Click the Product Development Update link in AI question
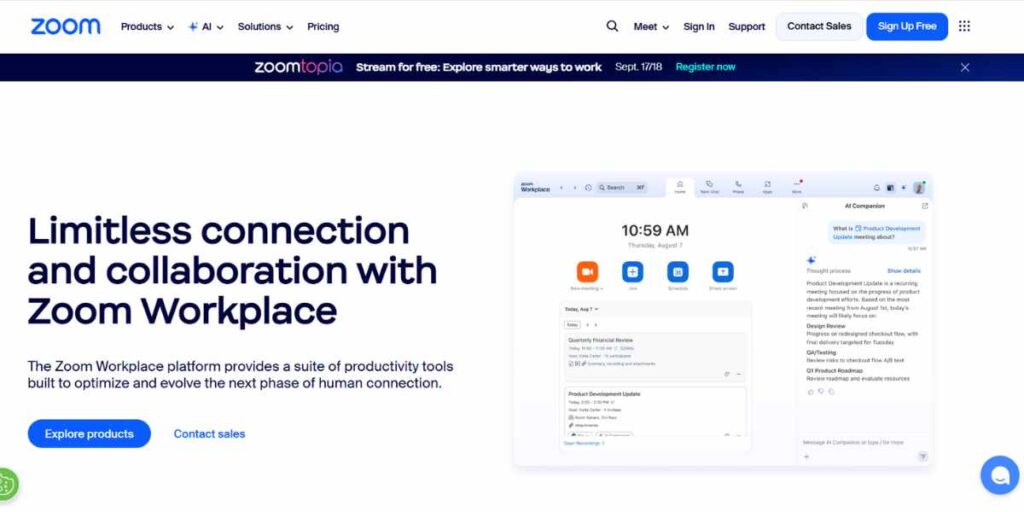Screen dimensions: 1024x512 [876, 233]
